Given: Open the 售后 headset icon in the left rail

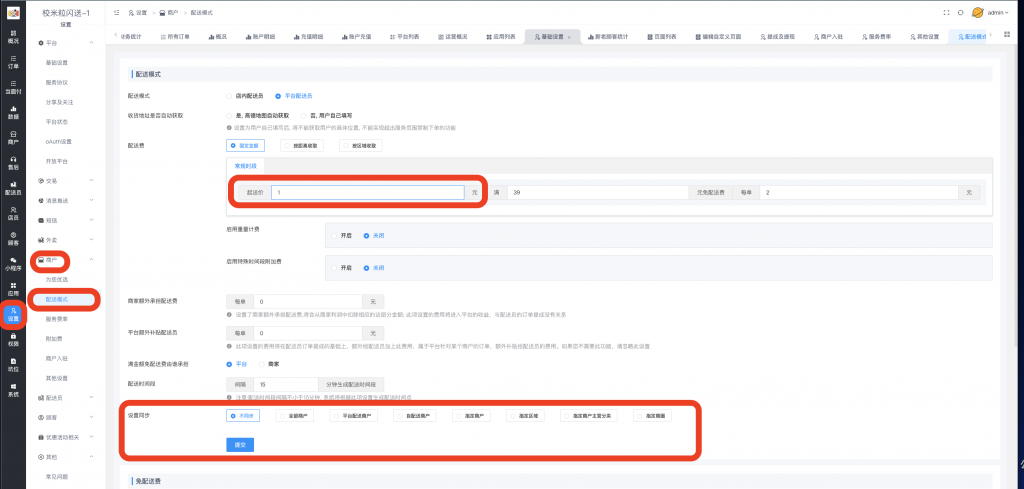Looking at the screenshot, I should (x=13, y=163).
